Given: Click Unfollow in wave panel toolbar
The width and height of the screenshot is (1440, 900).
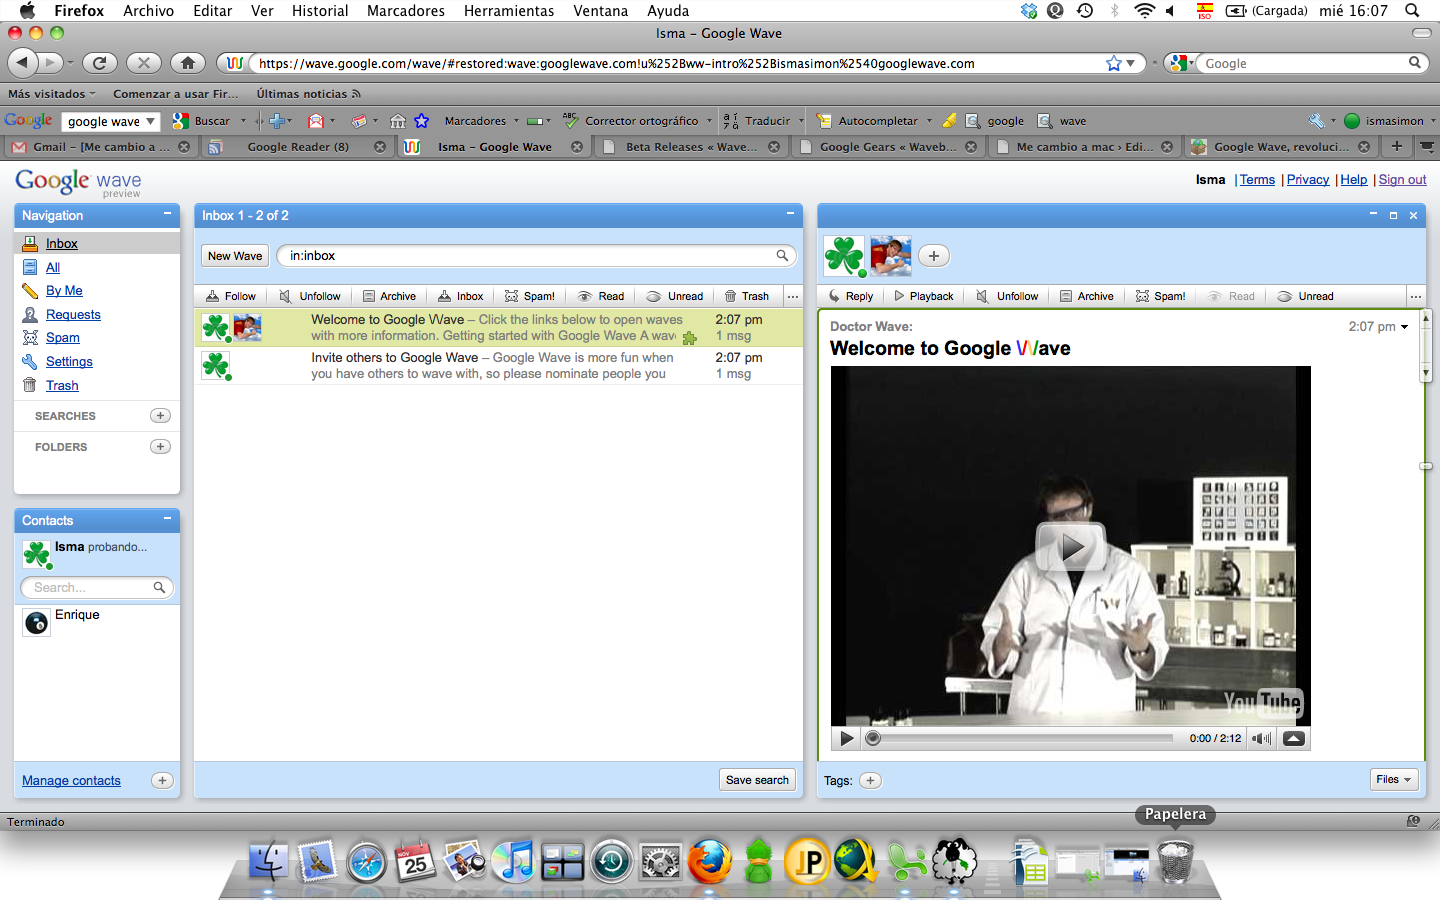Looking at the screenshot, I should tap(1007, 296).
